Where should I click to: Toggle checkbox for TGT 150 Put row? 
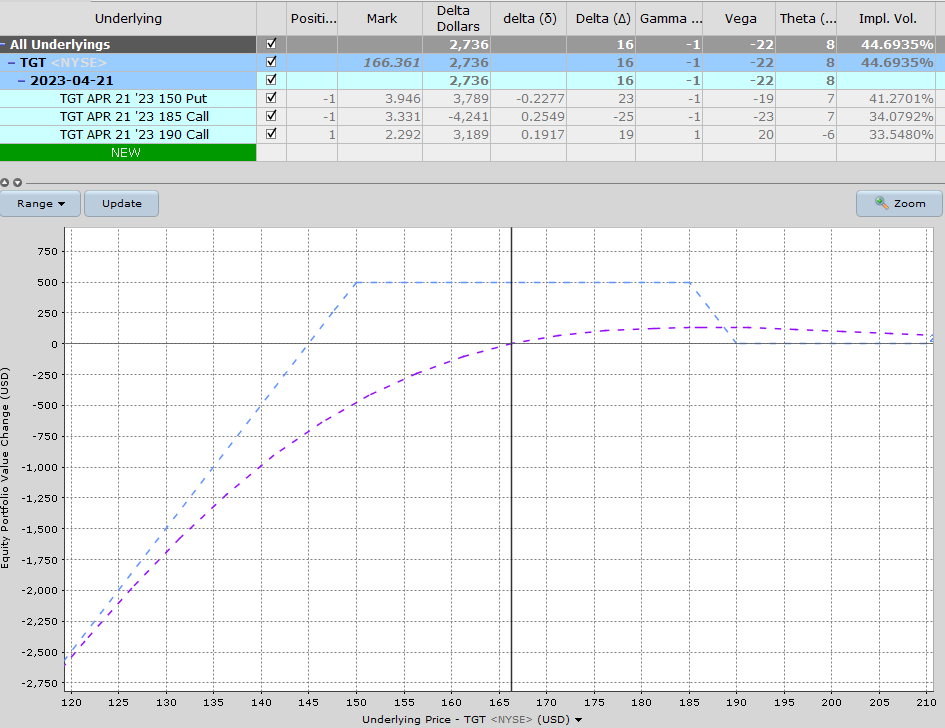[x=271, y=98]
